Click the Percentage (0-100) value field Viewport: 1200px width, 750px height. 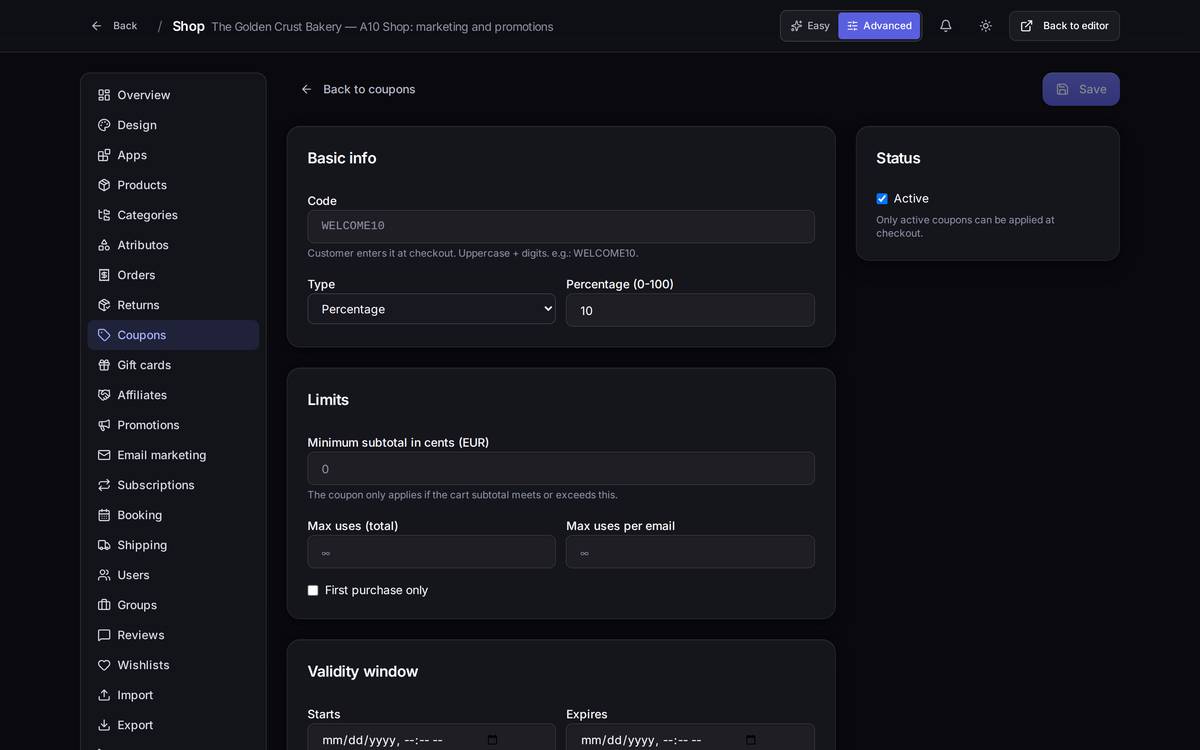(690, 310)
